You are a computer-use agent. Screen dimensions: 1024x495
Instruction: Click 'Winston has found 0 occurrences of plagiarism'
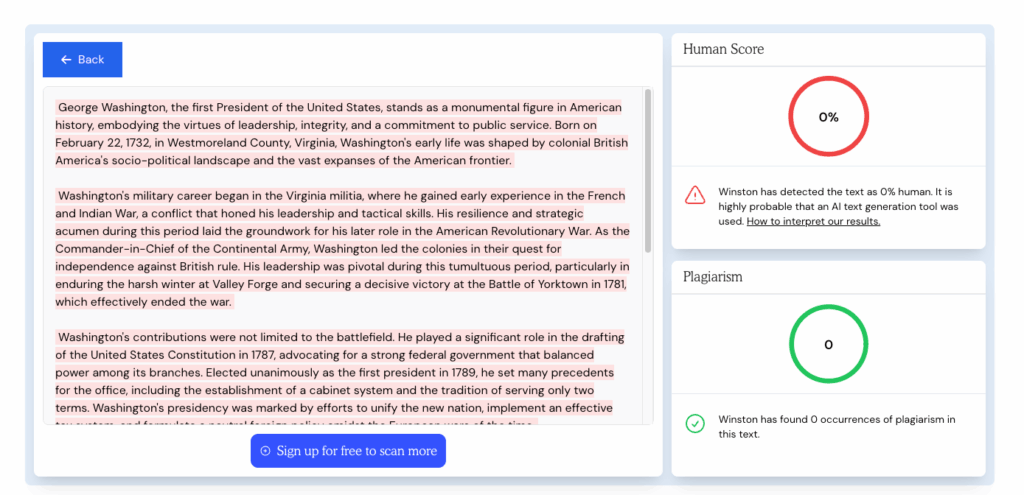pos(837,426)
